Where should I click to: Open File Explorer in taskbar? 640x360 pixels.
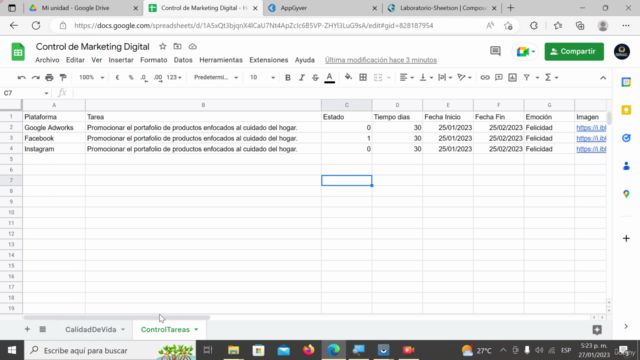233,350
